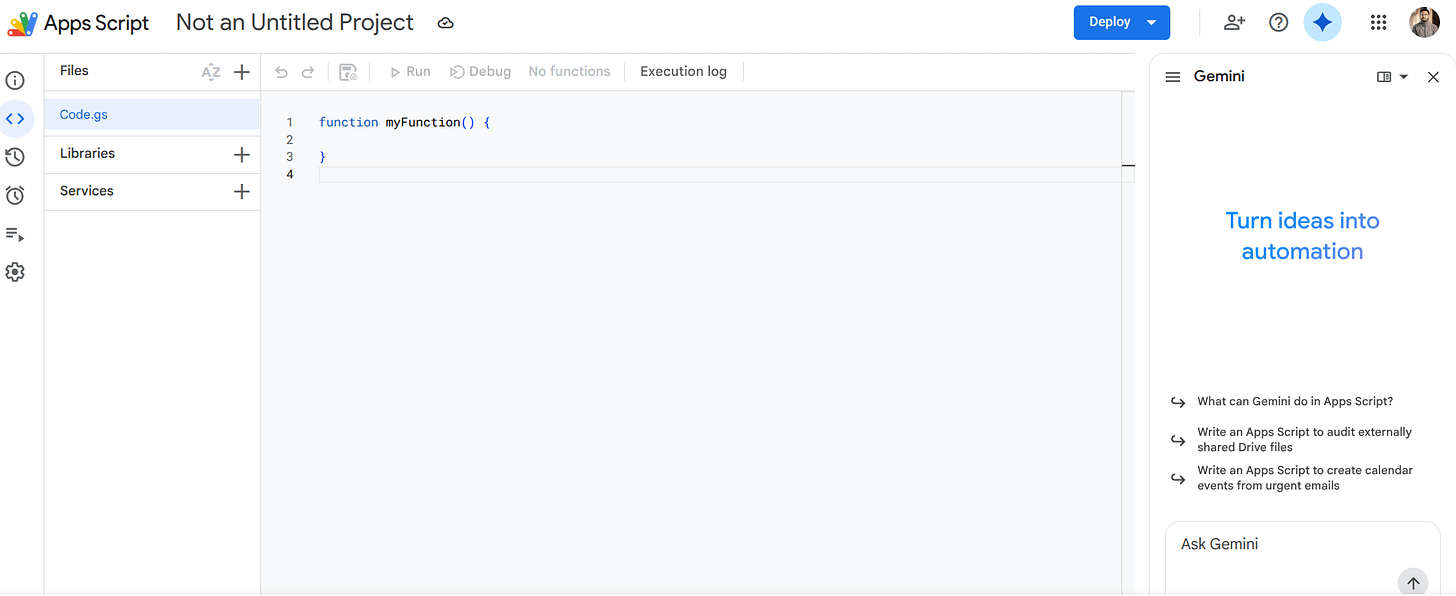Click the Gemini panel title
This screenshot has height=596, width=1456.
(1219, 76)
